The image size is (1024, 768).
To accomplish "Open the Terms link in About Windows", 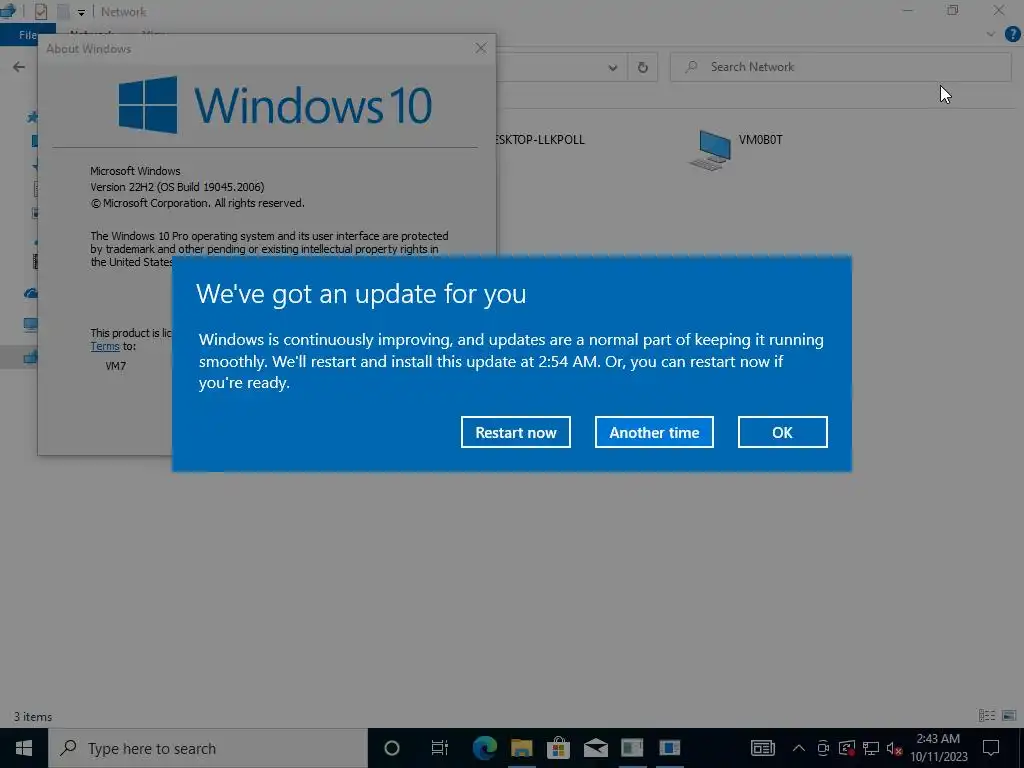I will click(x=104, y=347).
